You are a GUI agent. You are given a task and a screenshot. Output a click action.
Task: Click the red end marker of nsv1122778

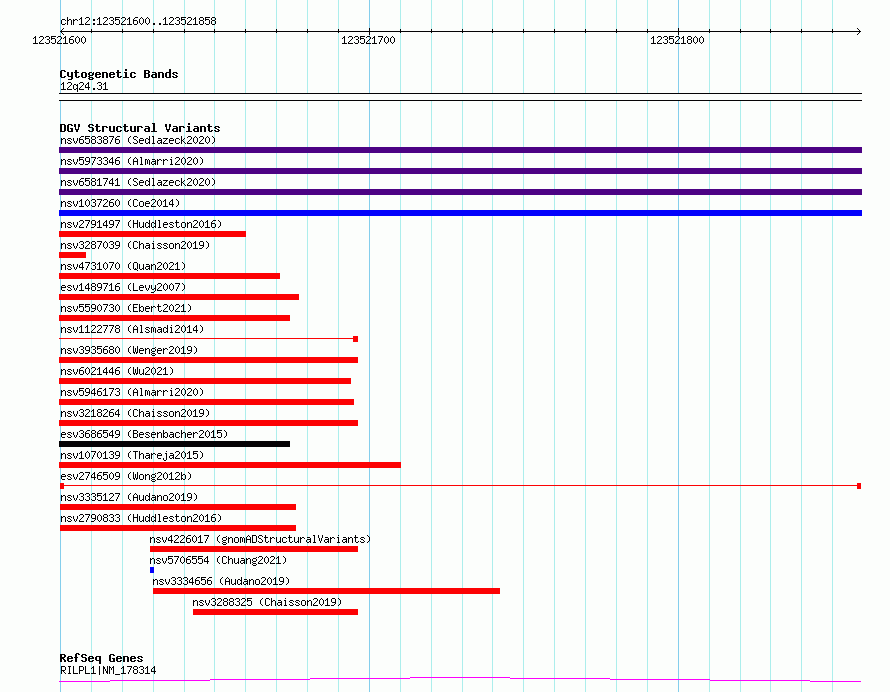(355, 339)
